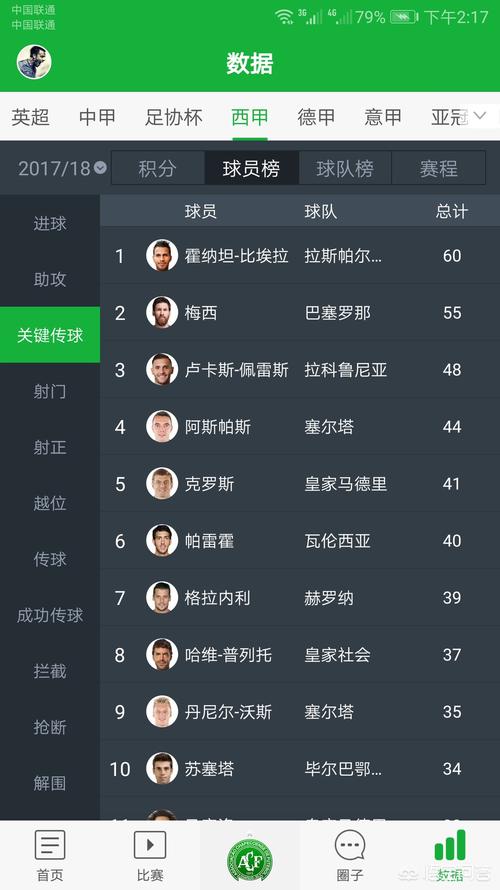Open user profile avatar in header
Screen dimensions: 500x890
click(34, 62)
